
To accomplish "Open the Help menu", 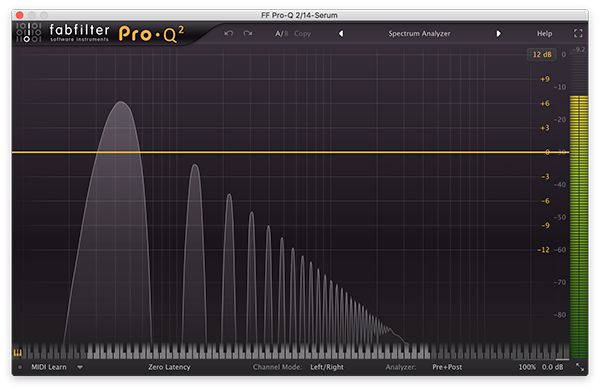I will (x=544, y=34).
